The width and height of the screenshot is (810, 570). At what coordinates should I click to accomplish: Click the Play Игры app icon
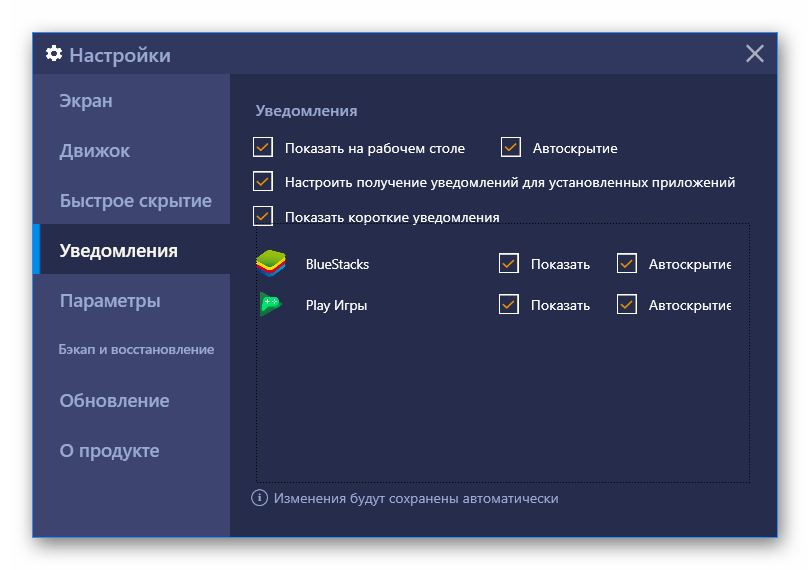pyautogui.click(x=270, y=304)
